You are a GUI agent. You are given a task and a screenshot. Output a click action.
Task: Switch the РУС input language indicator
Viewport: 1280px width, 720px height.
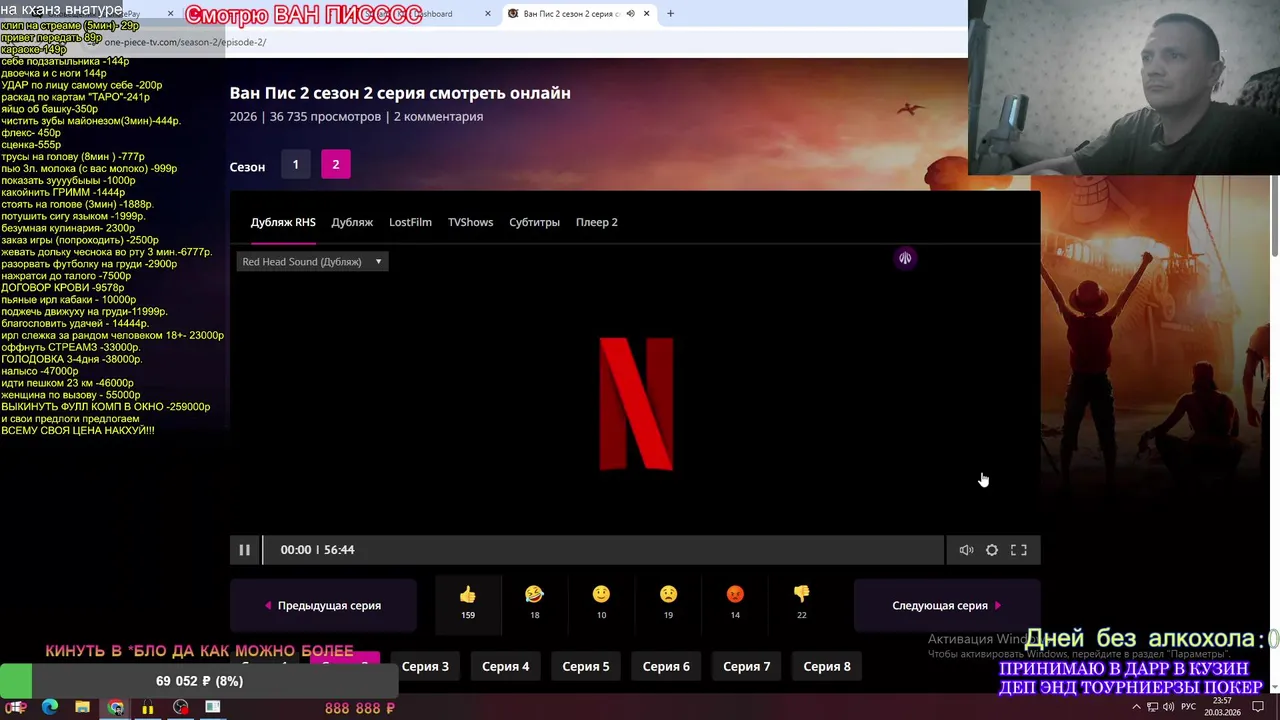[1189, 707]
